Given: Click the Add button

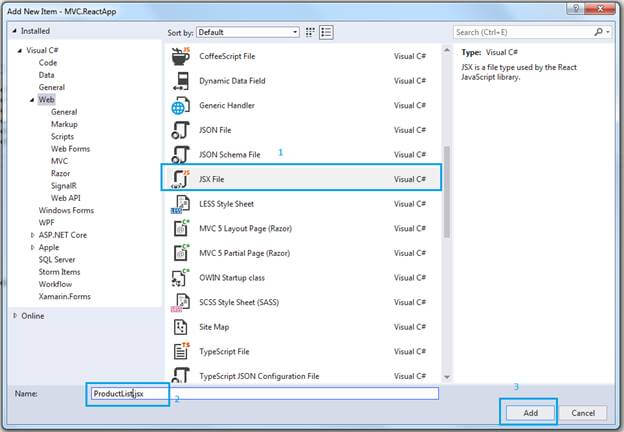Looking at the screenshot, I should 530,413.
